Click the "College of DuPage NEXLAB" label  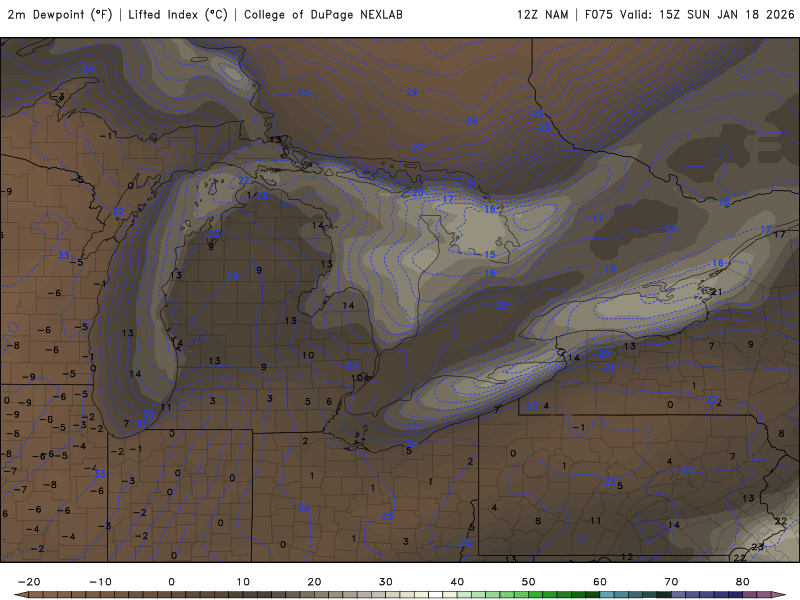(x=323, y=15)
